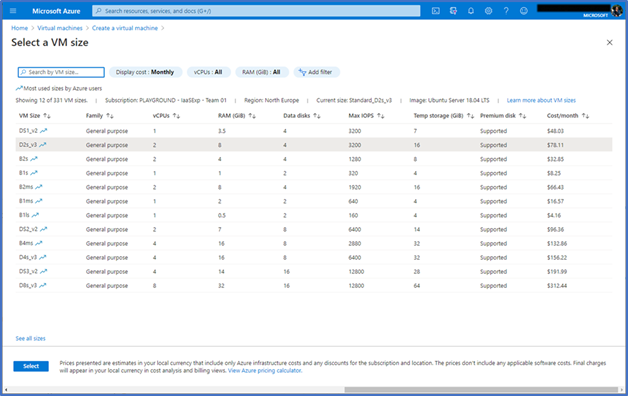Open vCPUs All filter pill
The image size is (628, 396).
coord(208,72)
